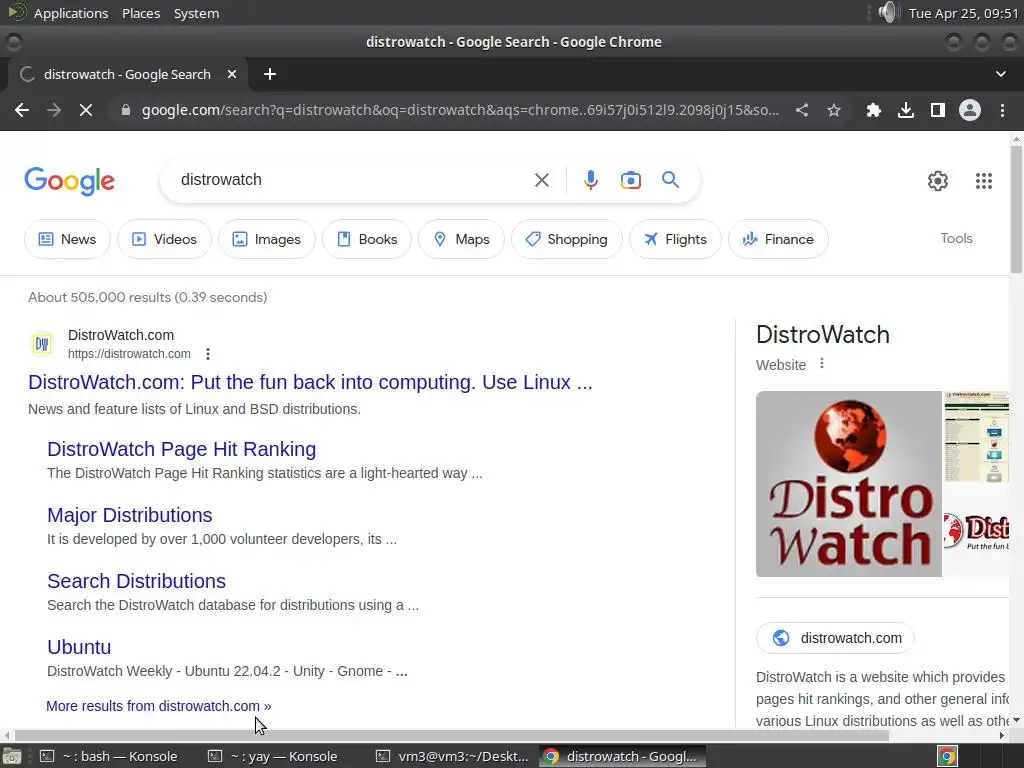This screenshot has width=1024, height=768.
Task: Open the search Tools options
Action: coord(956,238)
